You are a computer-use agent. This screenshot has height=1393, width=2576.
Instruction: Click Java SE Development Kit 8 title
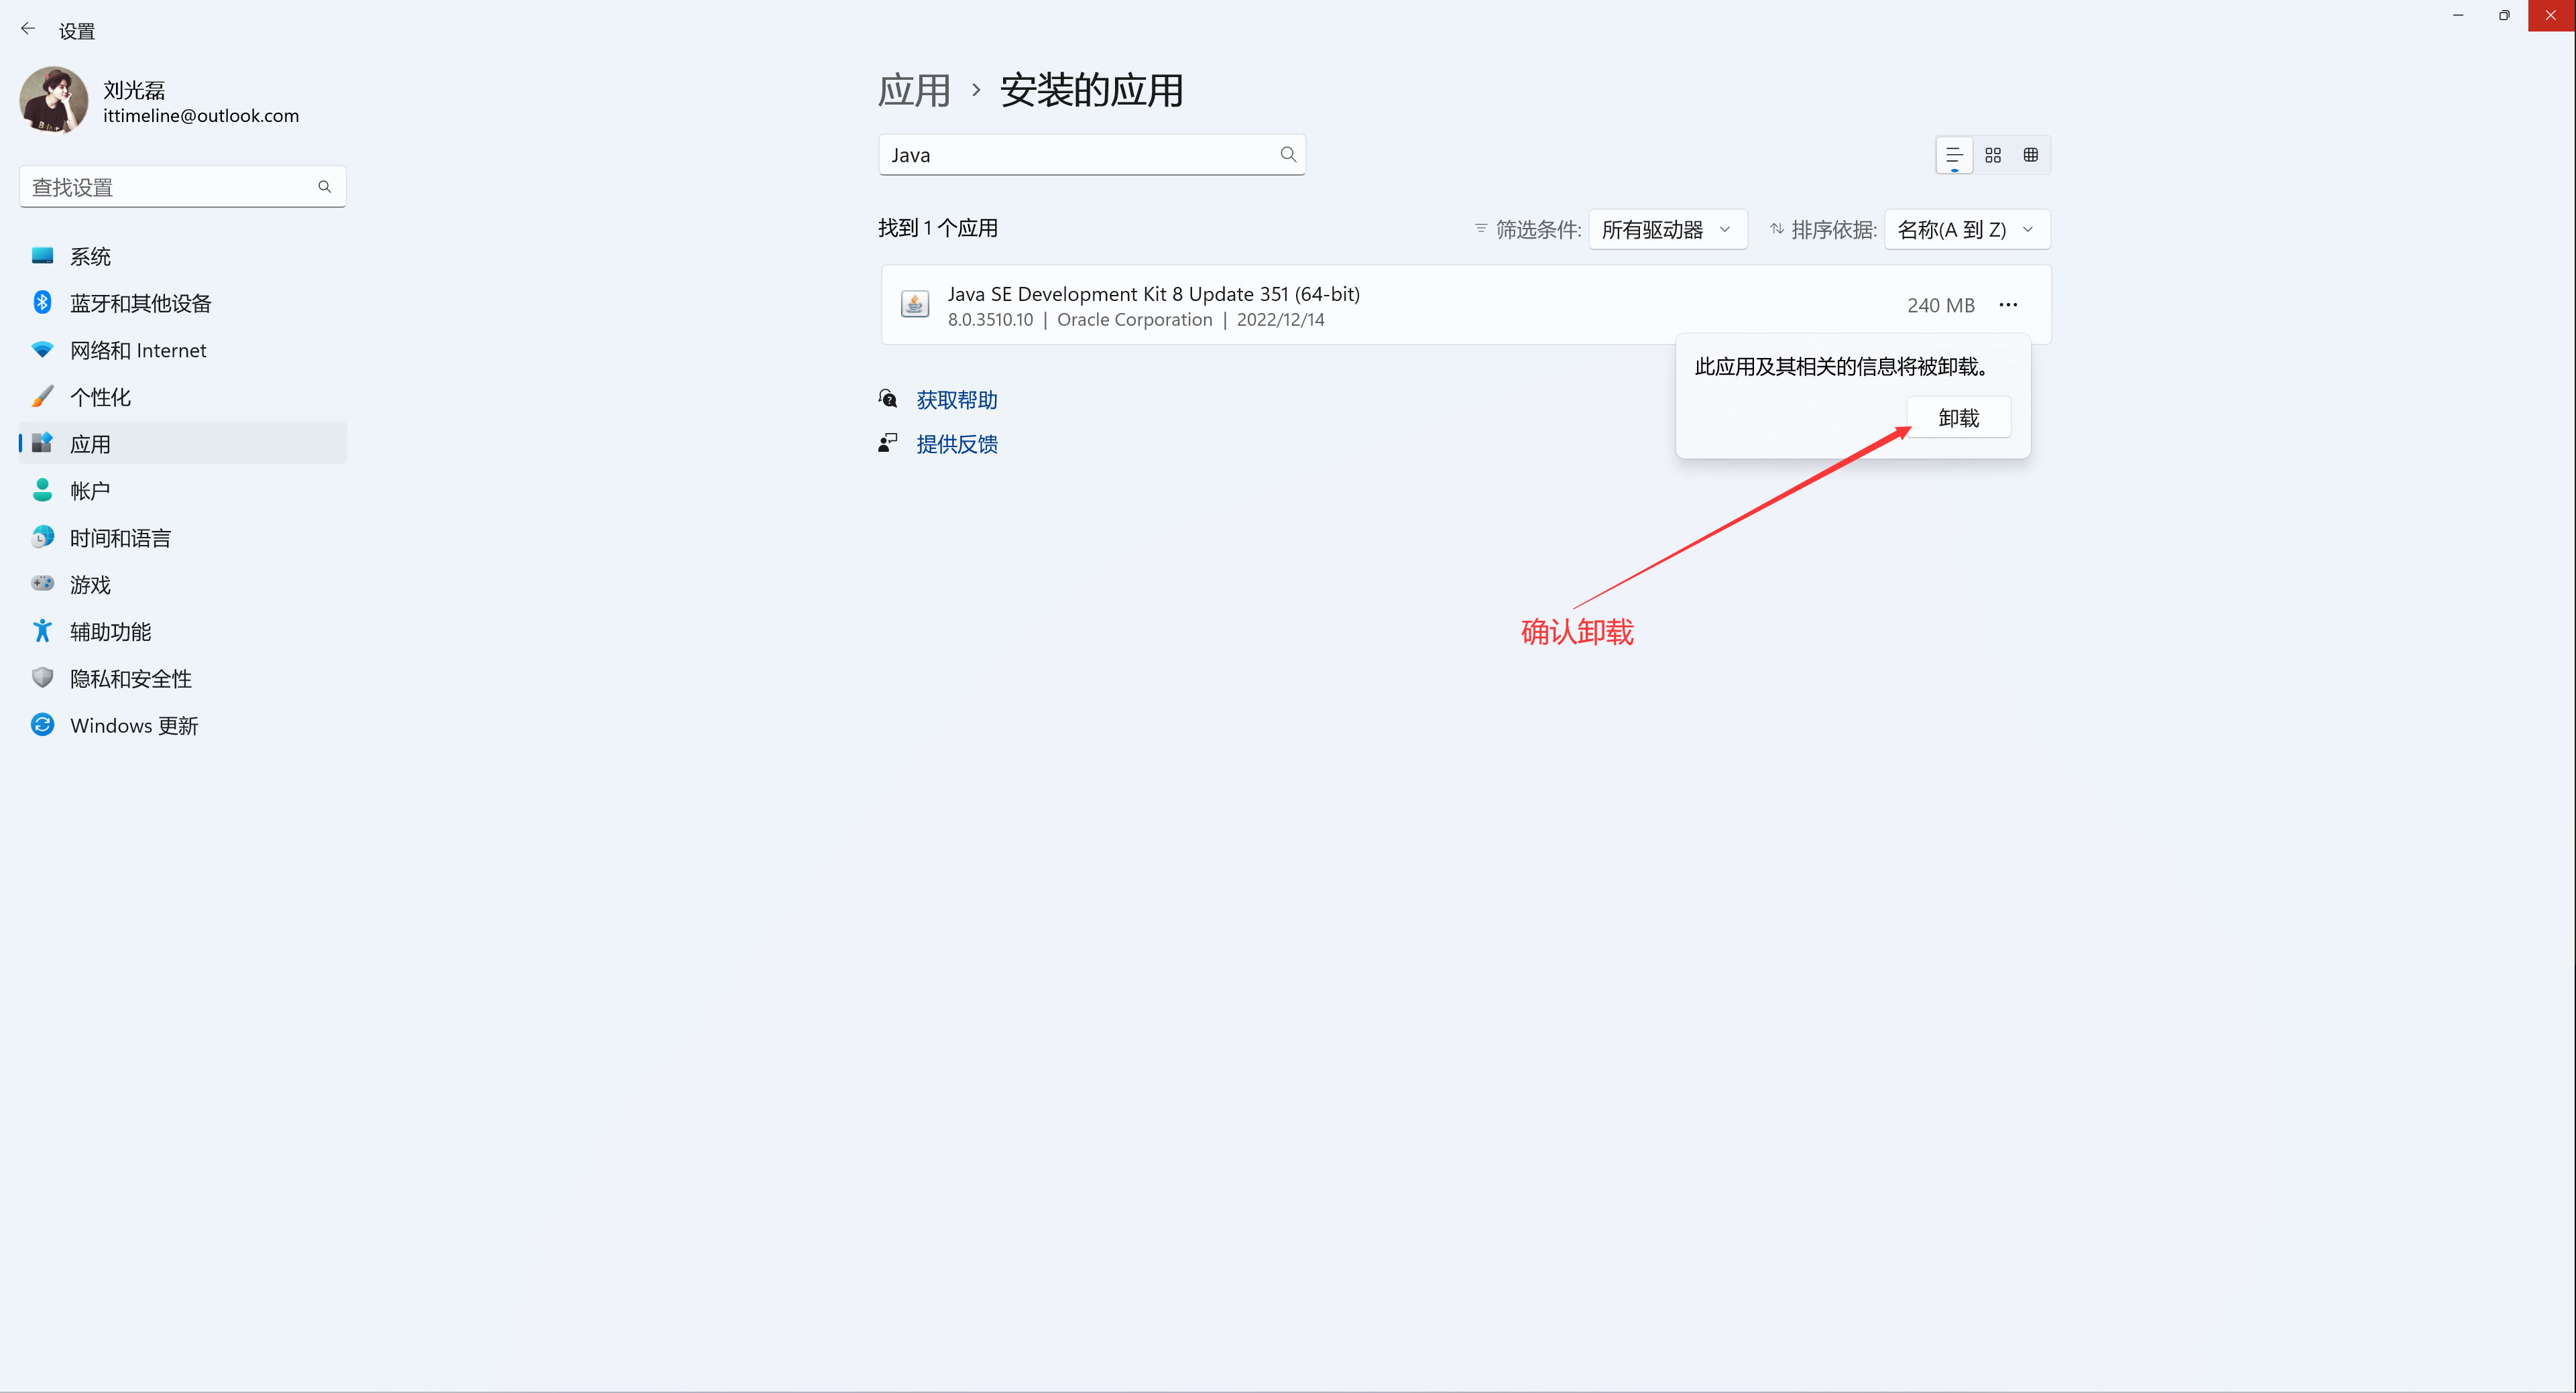click(x=1153, y=294)
